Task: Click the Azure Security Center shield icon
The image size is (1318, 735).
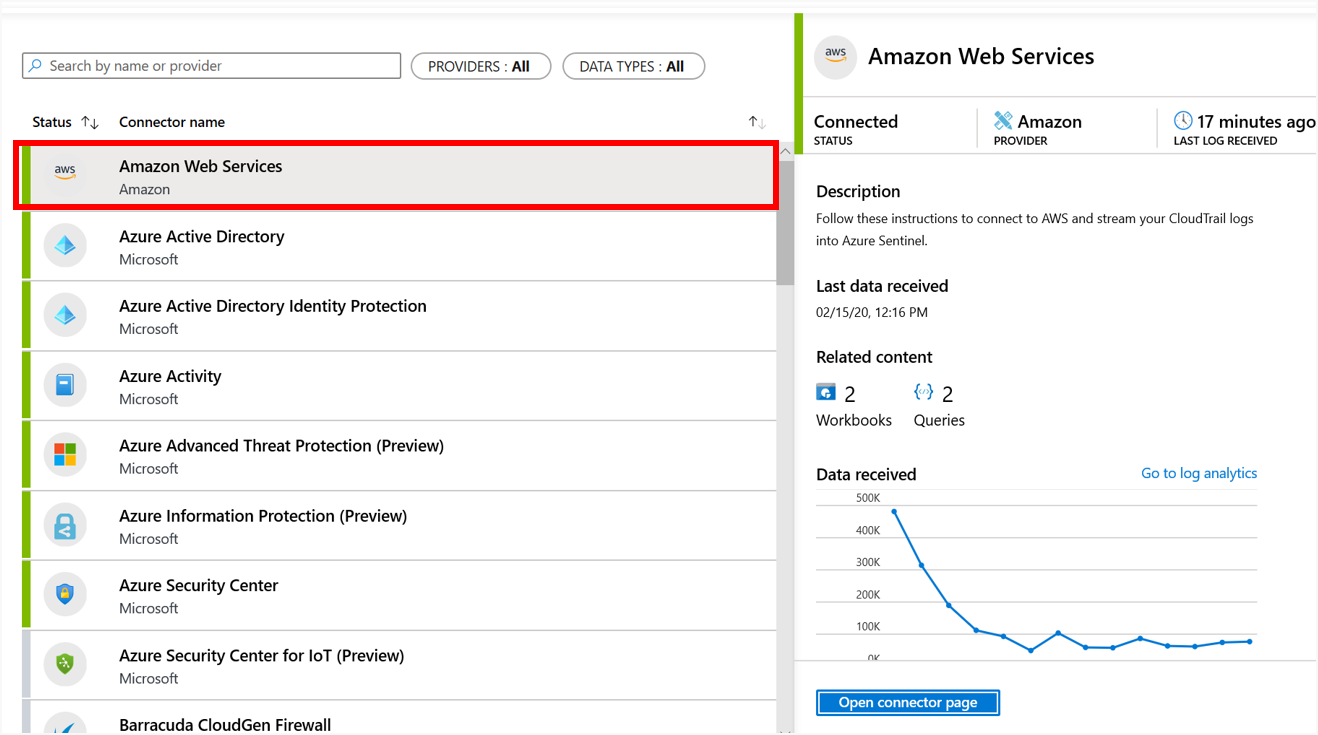Action: coord(64,594)
